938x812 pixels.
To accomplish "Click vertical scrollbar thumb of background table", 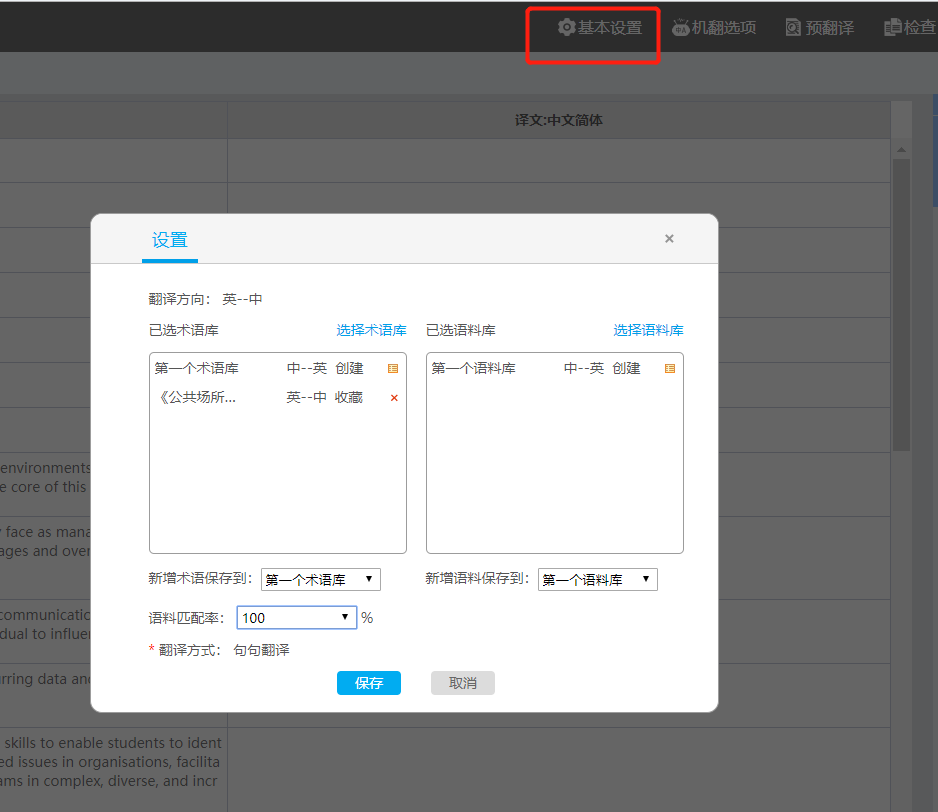I will (x=901, y=304).
